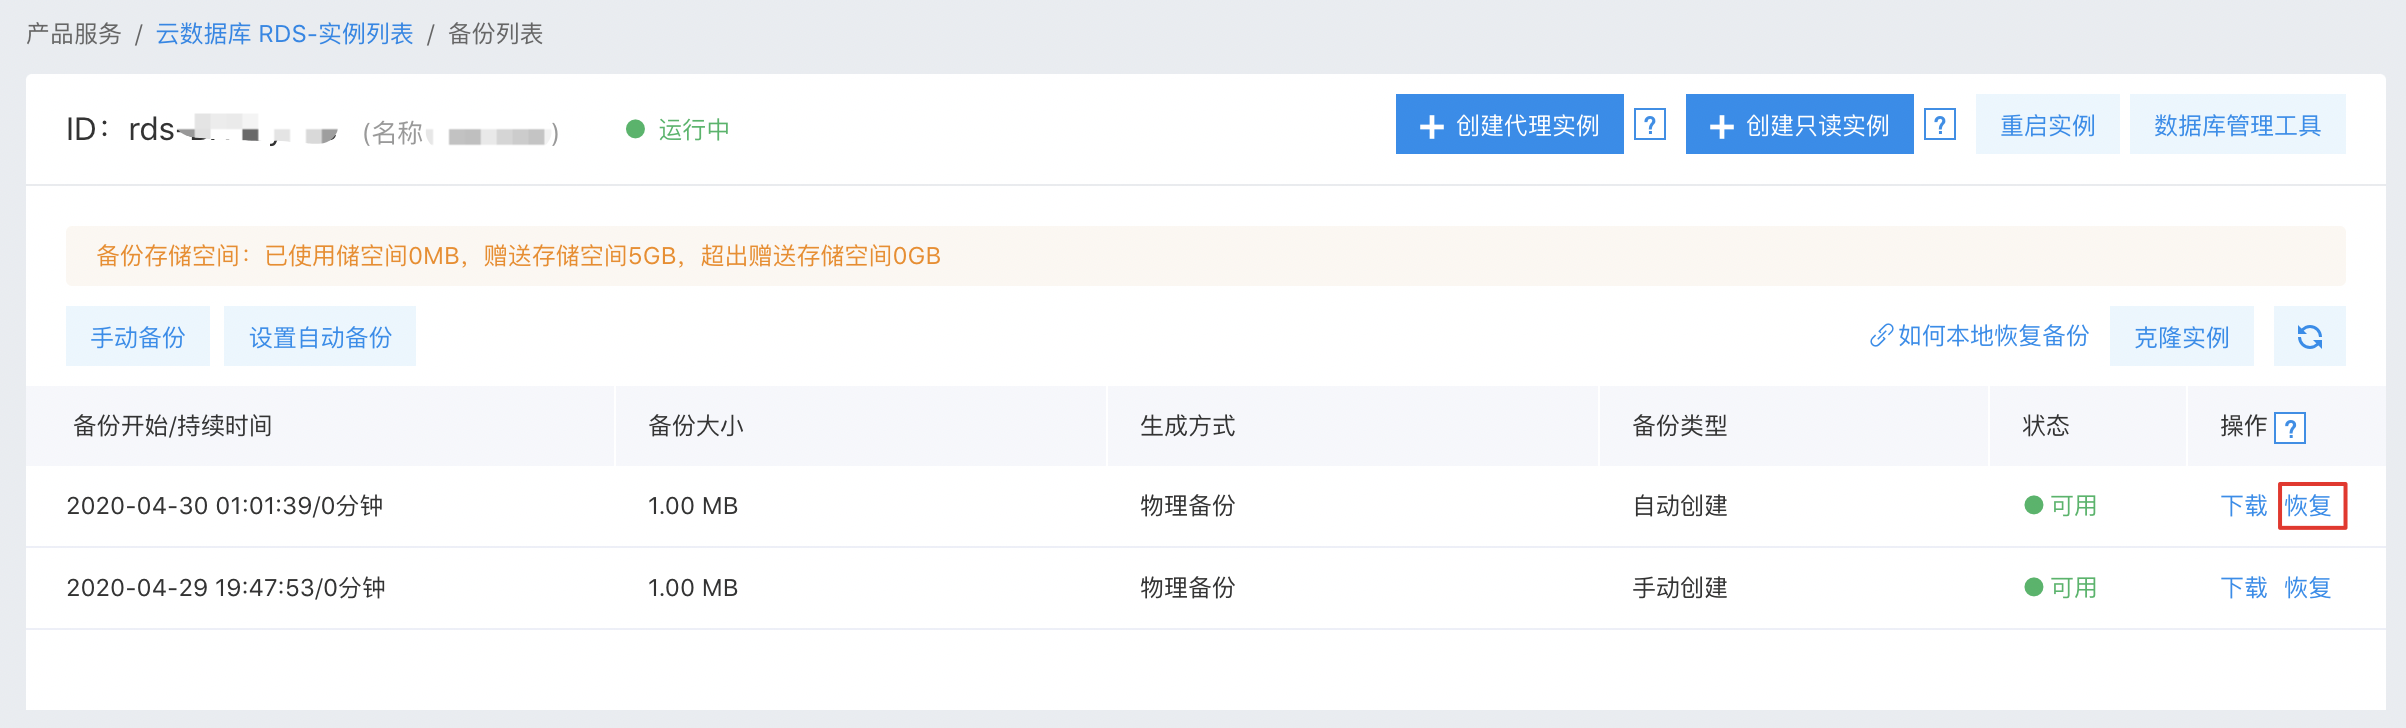Click the 备份开始/持续时间 column header

pos(173,426)
